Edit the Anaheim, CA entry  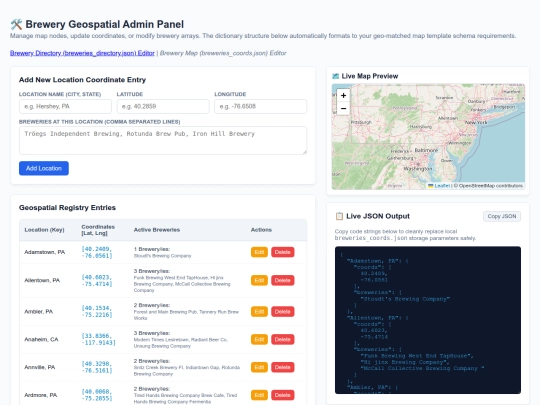[x=259, y=340]
